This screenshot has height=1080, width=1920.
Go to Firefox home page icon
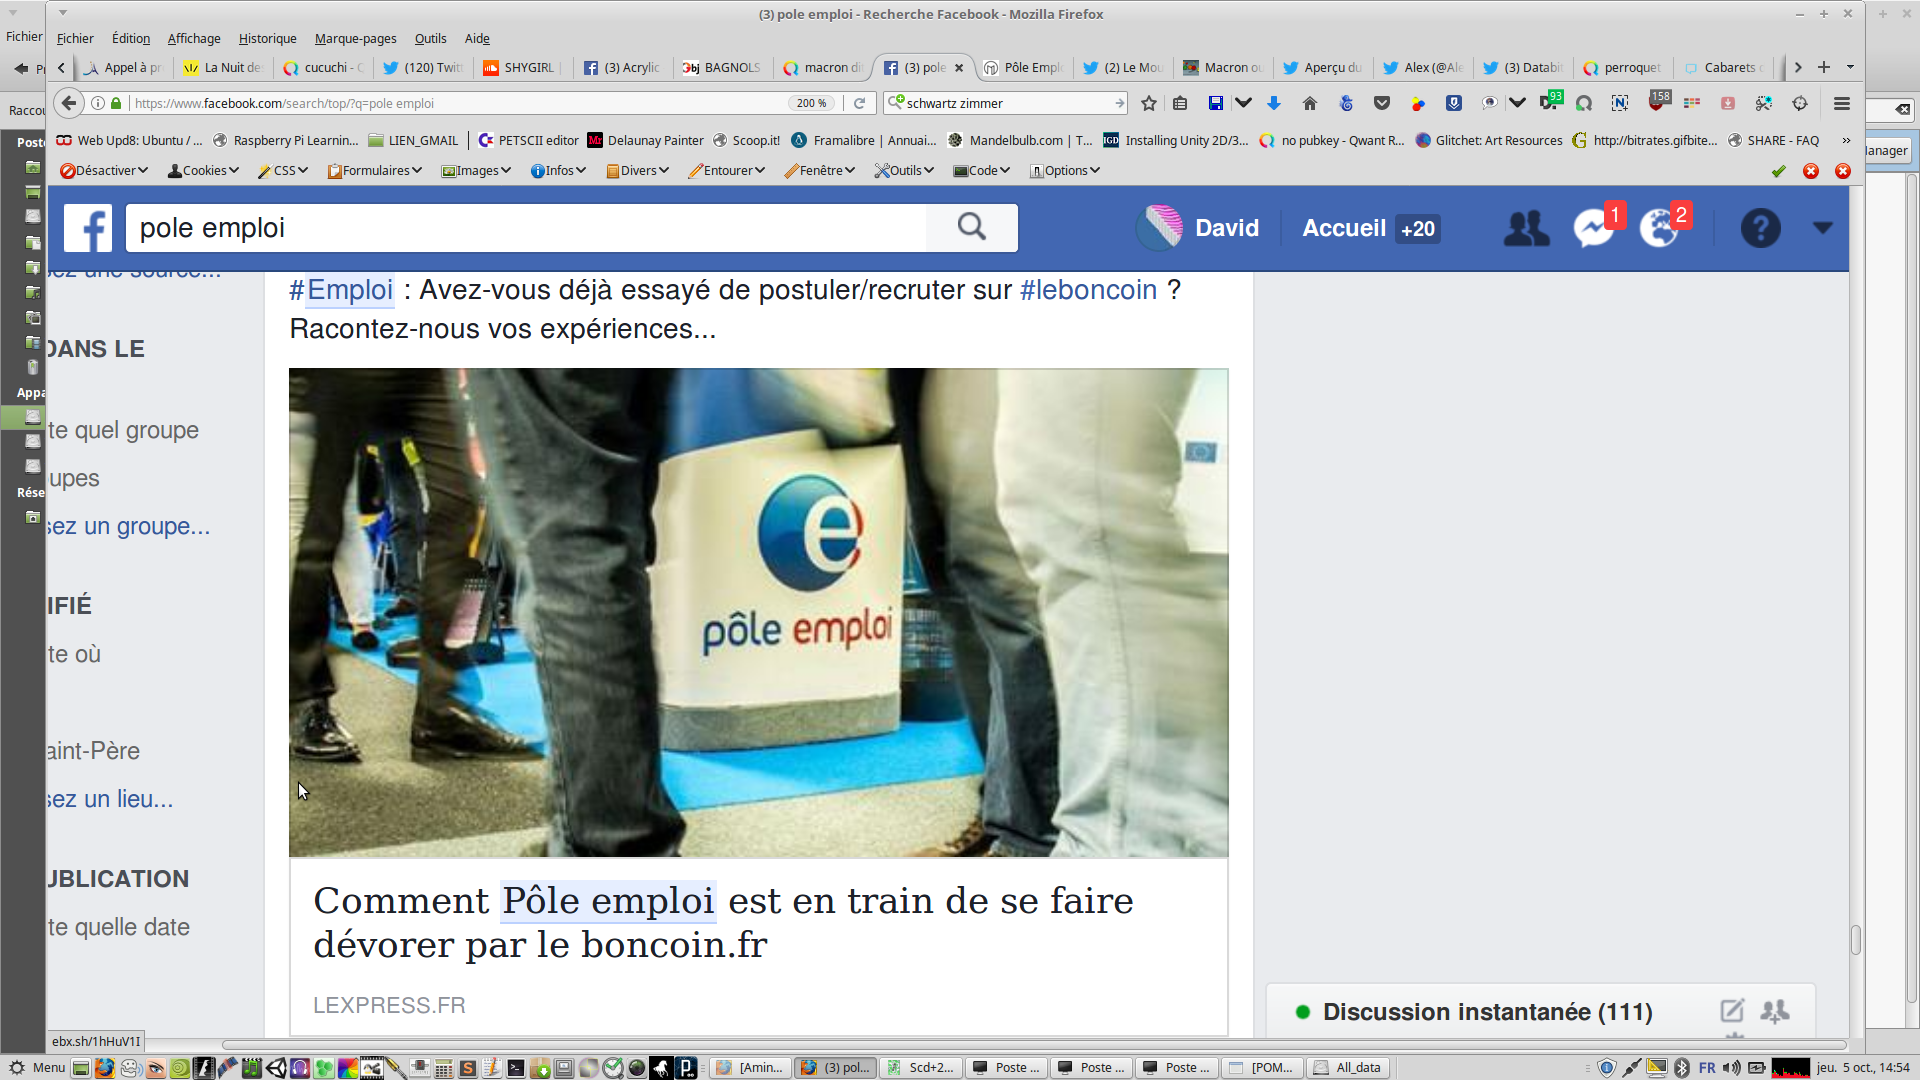1310,103
